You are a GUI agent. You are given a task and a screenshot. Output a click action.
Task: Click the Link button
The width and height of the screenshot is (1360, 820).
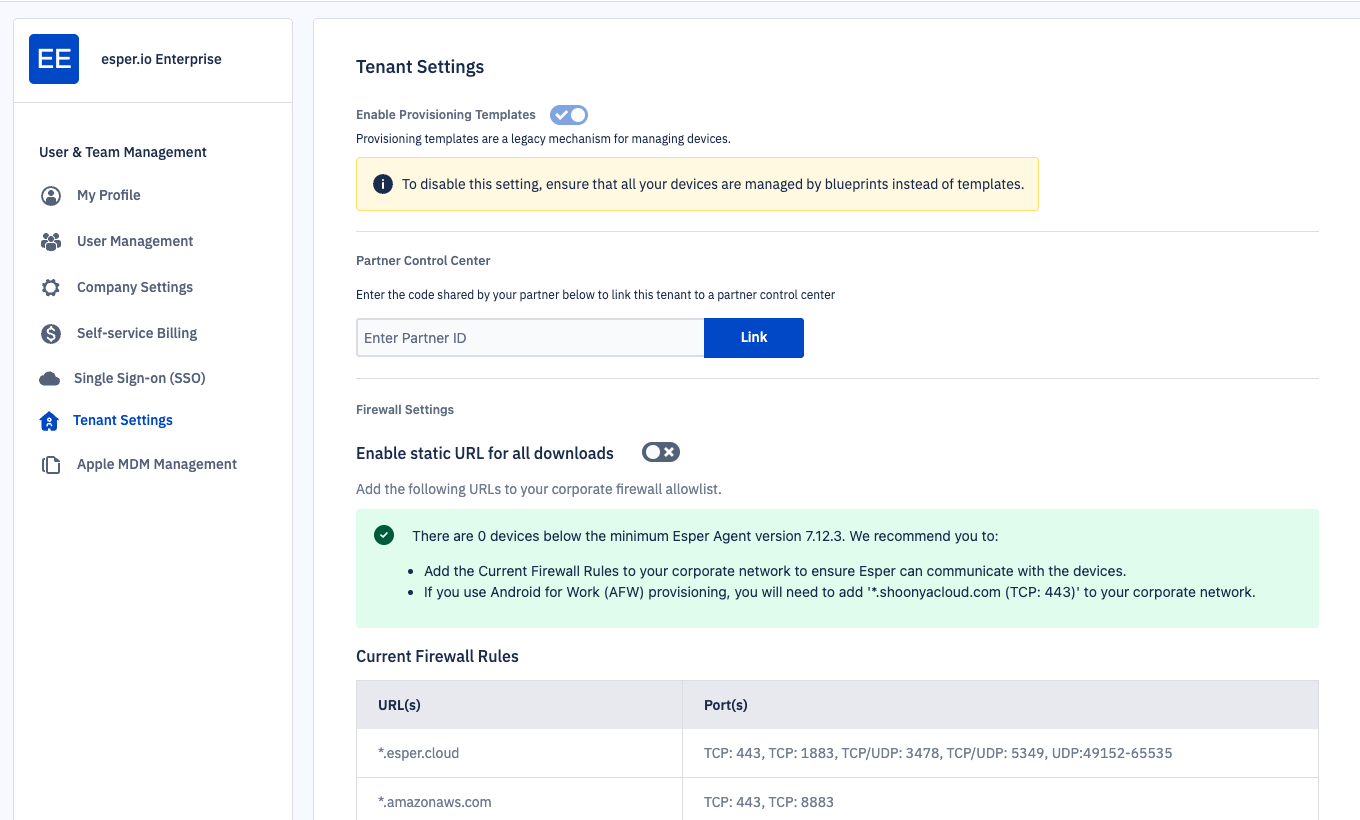[753, 337]
